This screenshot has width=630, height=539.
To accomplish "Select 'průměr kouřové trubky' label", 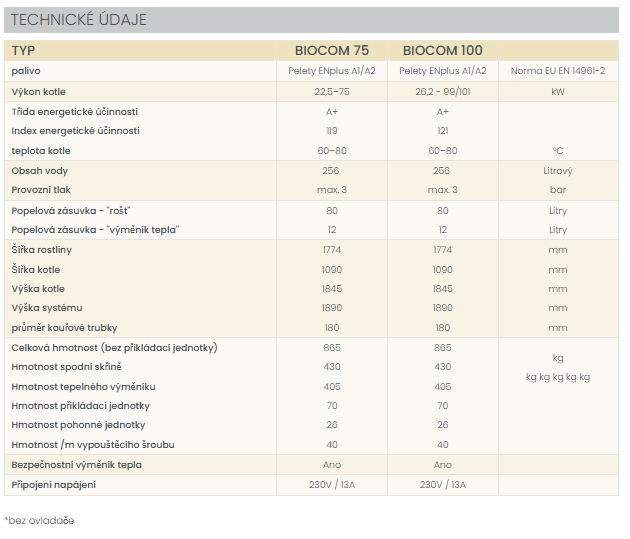I will pyautogui.click(x=64, y=328).
